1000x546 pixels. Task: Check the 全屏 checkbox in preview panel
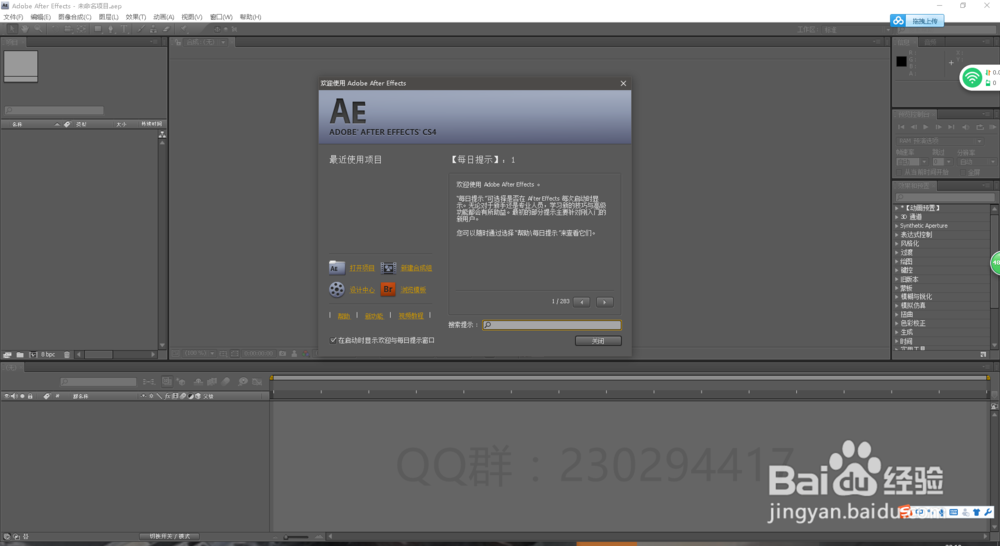(963, 172)
